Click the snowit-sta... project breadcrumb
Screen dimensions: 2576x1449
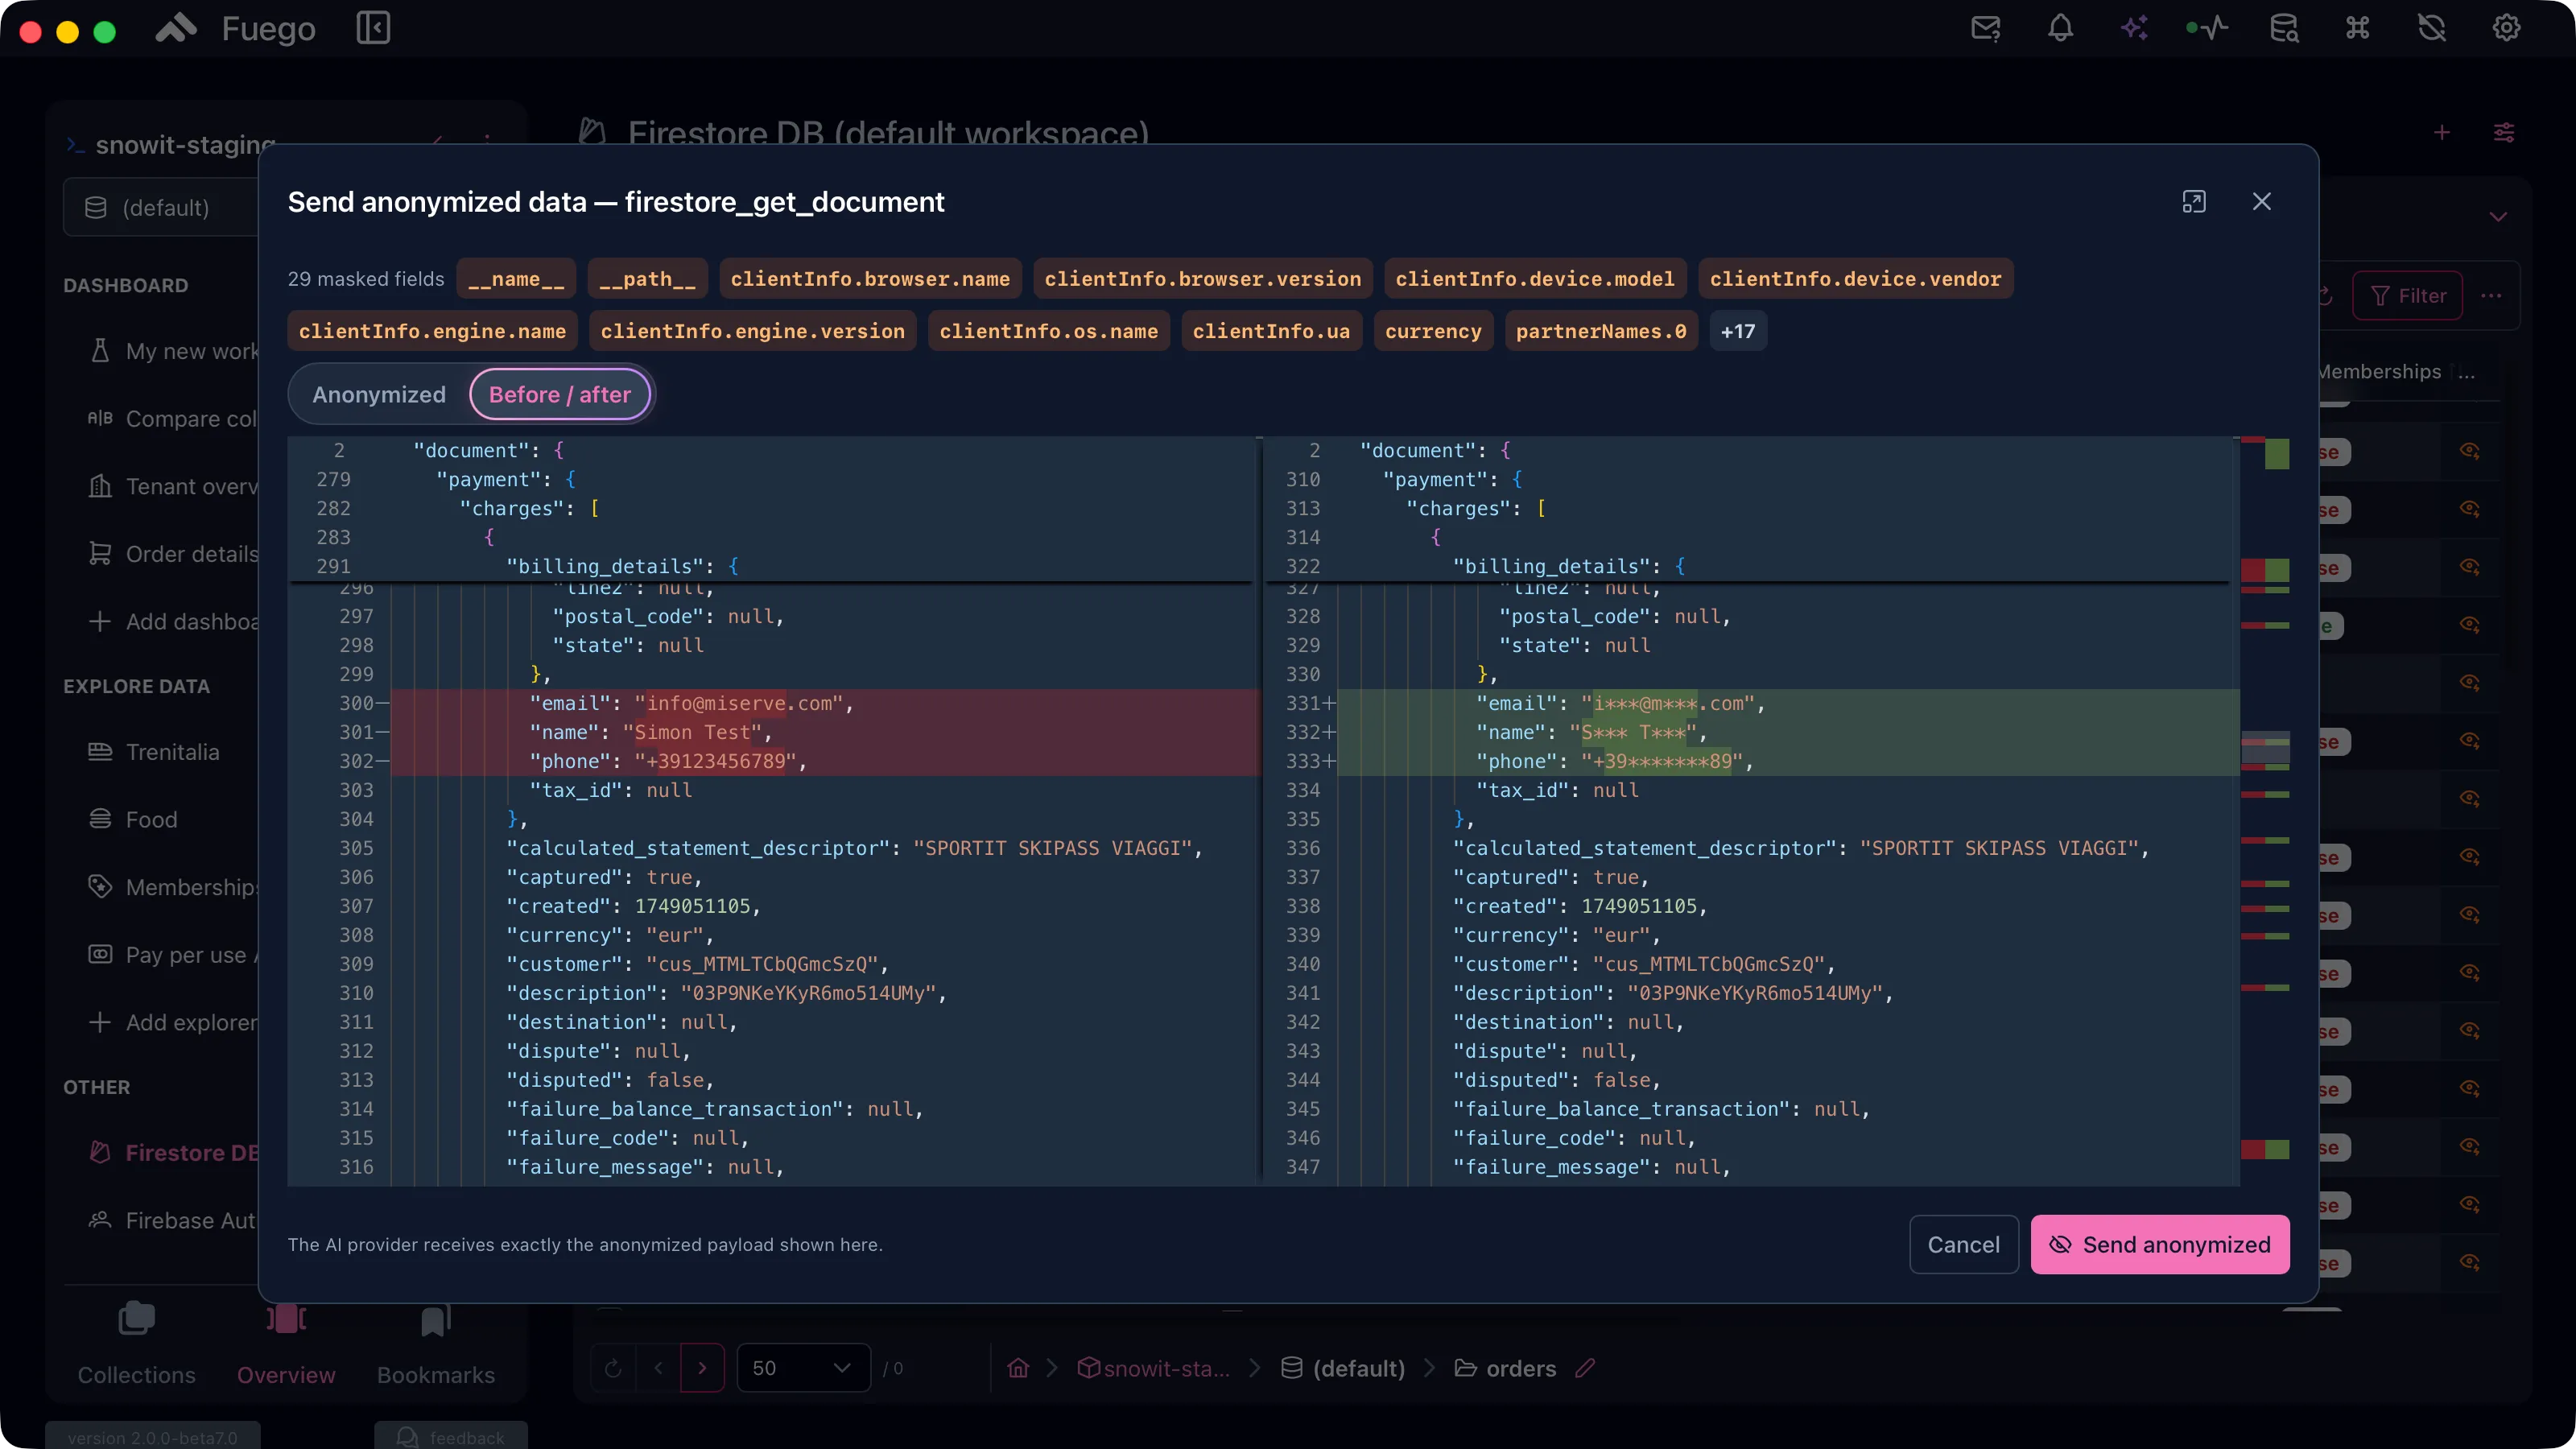1154,1368
